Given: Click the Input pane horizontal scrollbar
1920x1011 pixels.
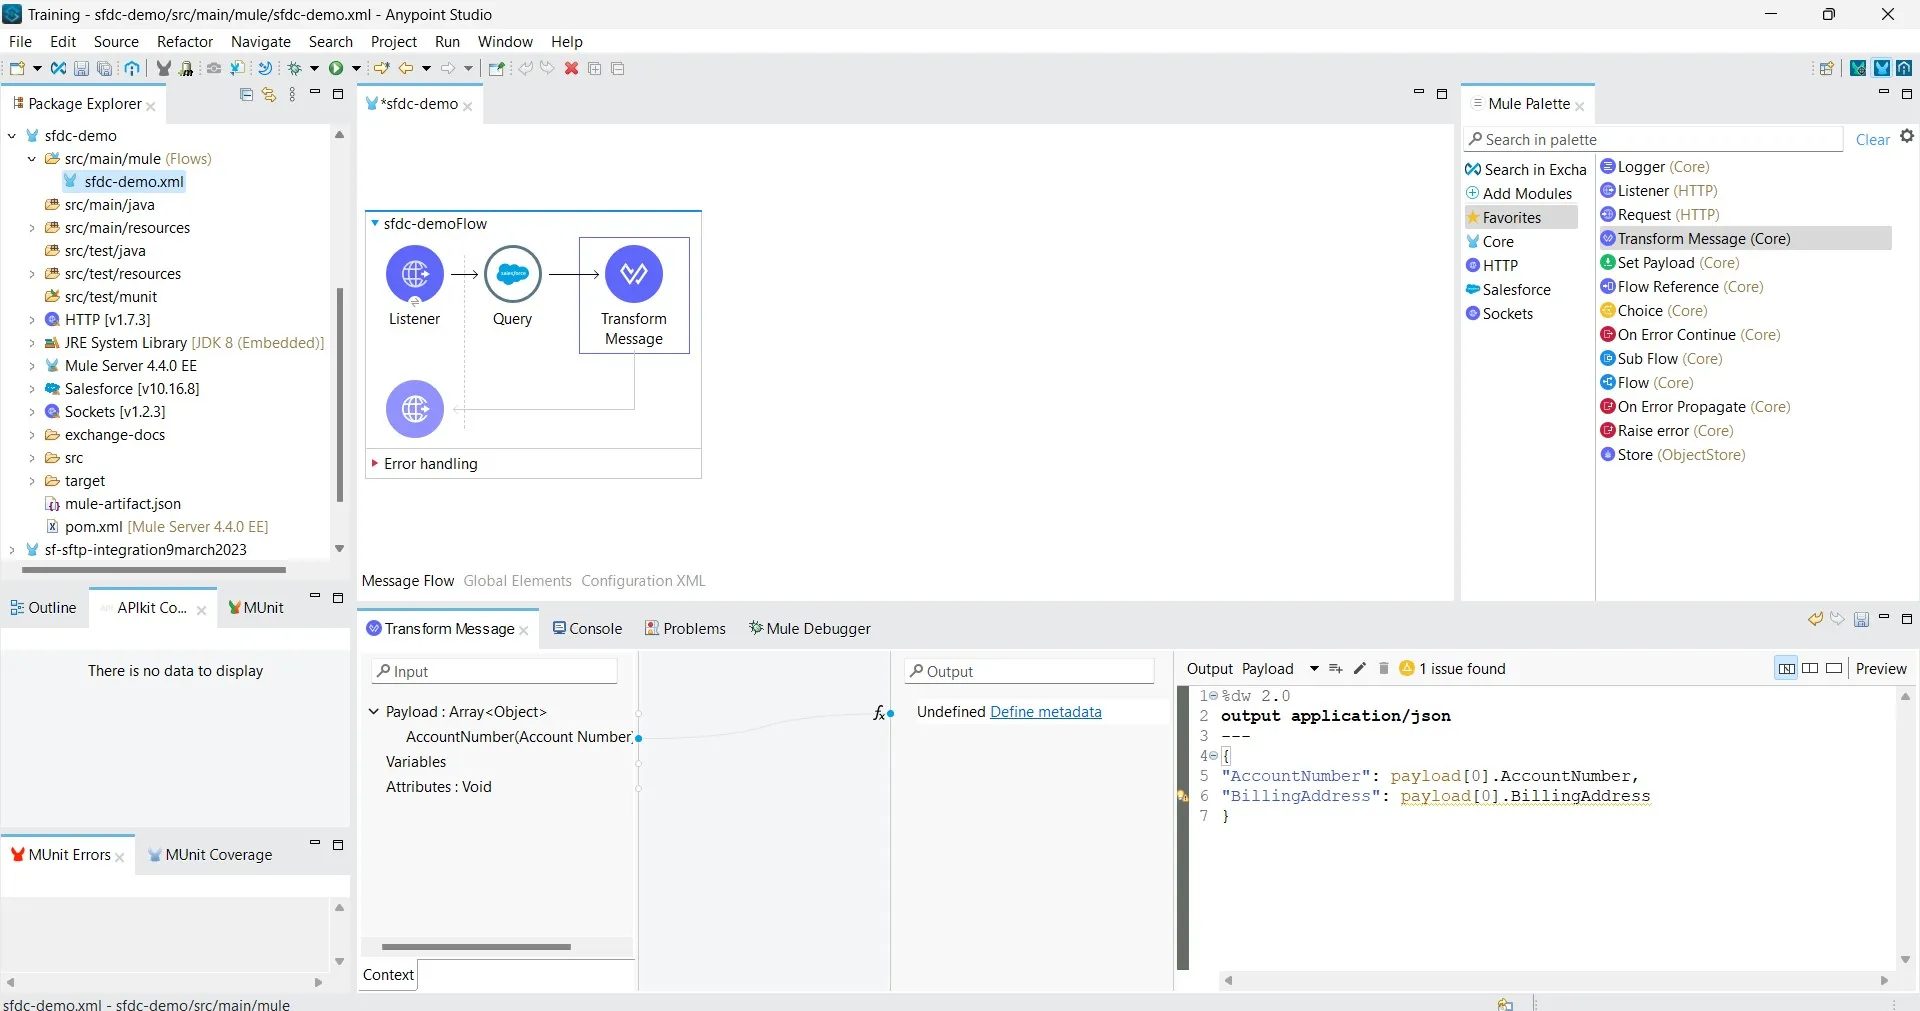Looking at the screenshot, I should (476, 947).
